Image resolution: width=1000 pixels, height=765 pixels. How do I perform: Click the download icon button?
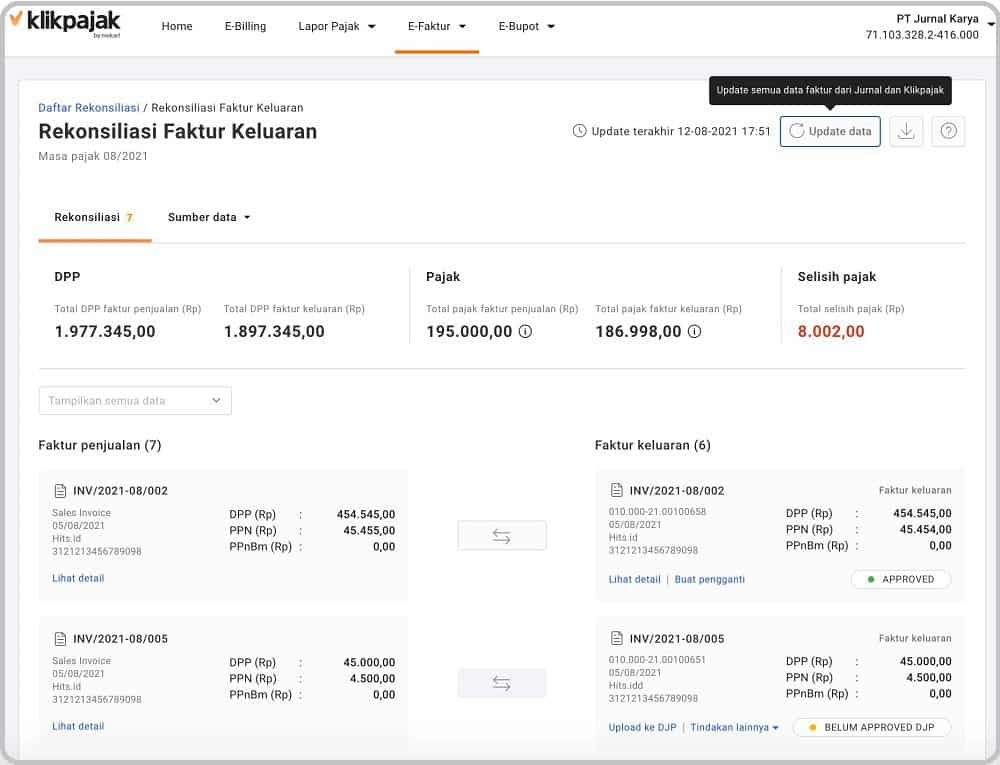point(906,131)
